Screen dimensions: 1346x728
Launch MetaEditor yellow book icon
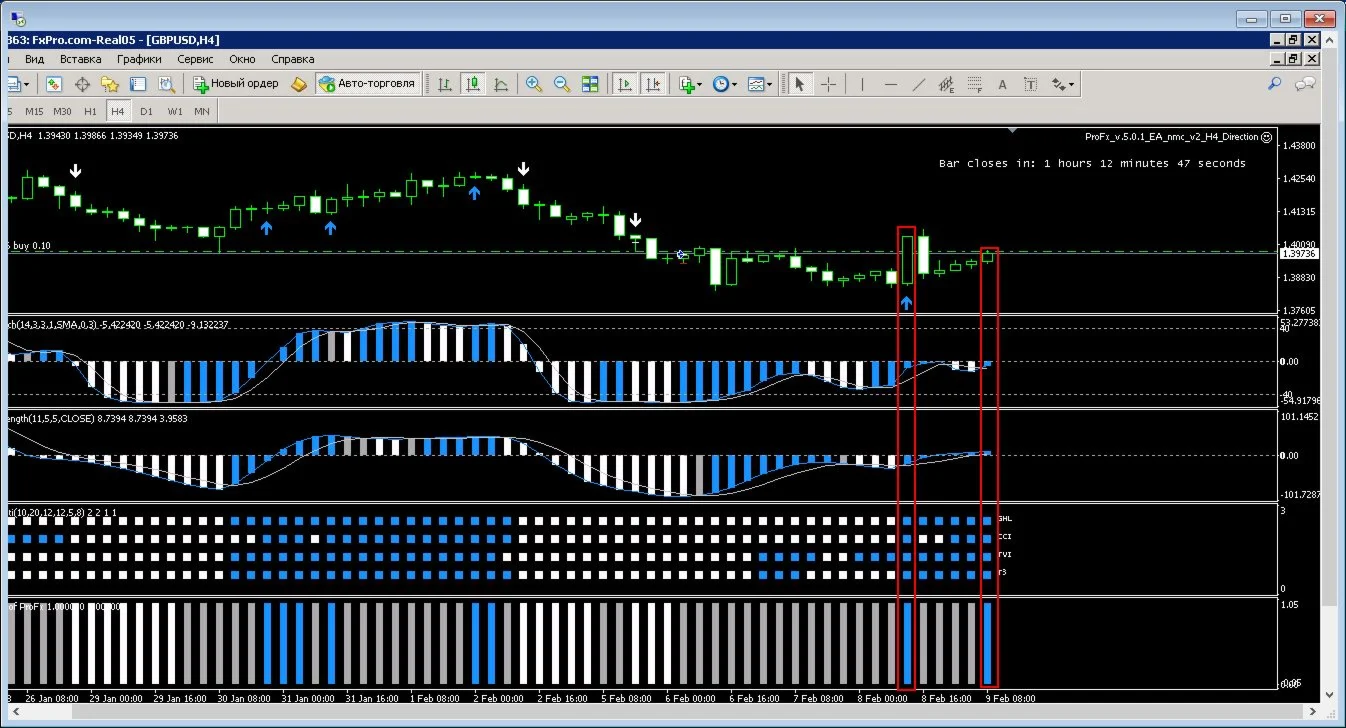click(x=299, y=85)
